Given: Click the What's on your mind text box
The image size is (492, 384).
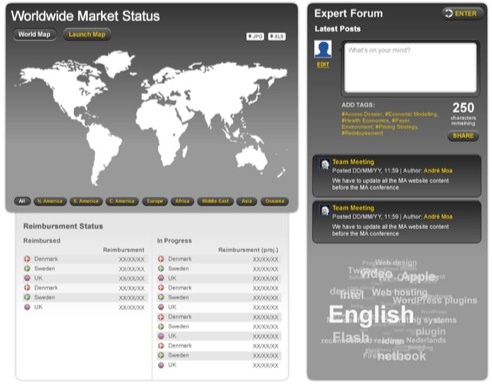Looking at the screenshot, I should click(x=410, y=68).
